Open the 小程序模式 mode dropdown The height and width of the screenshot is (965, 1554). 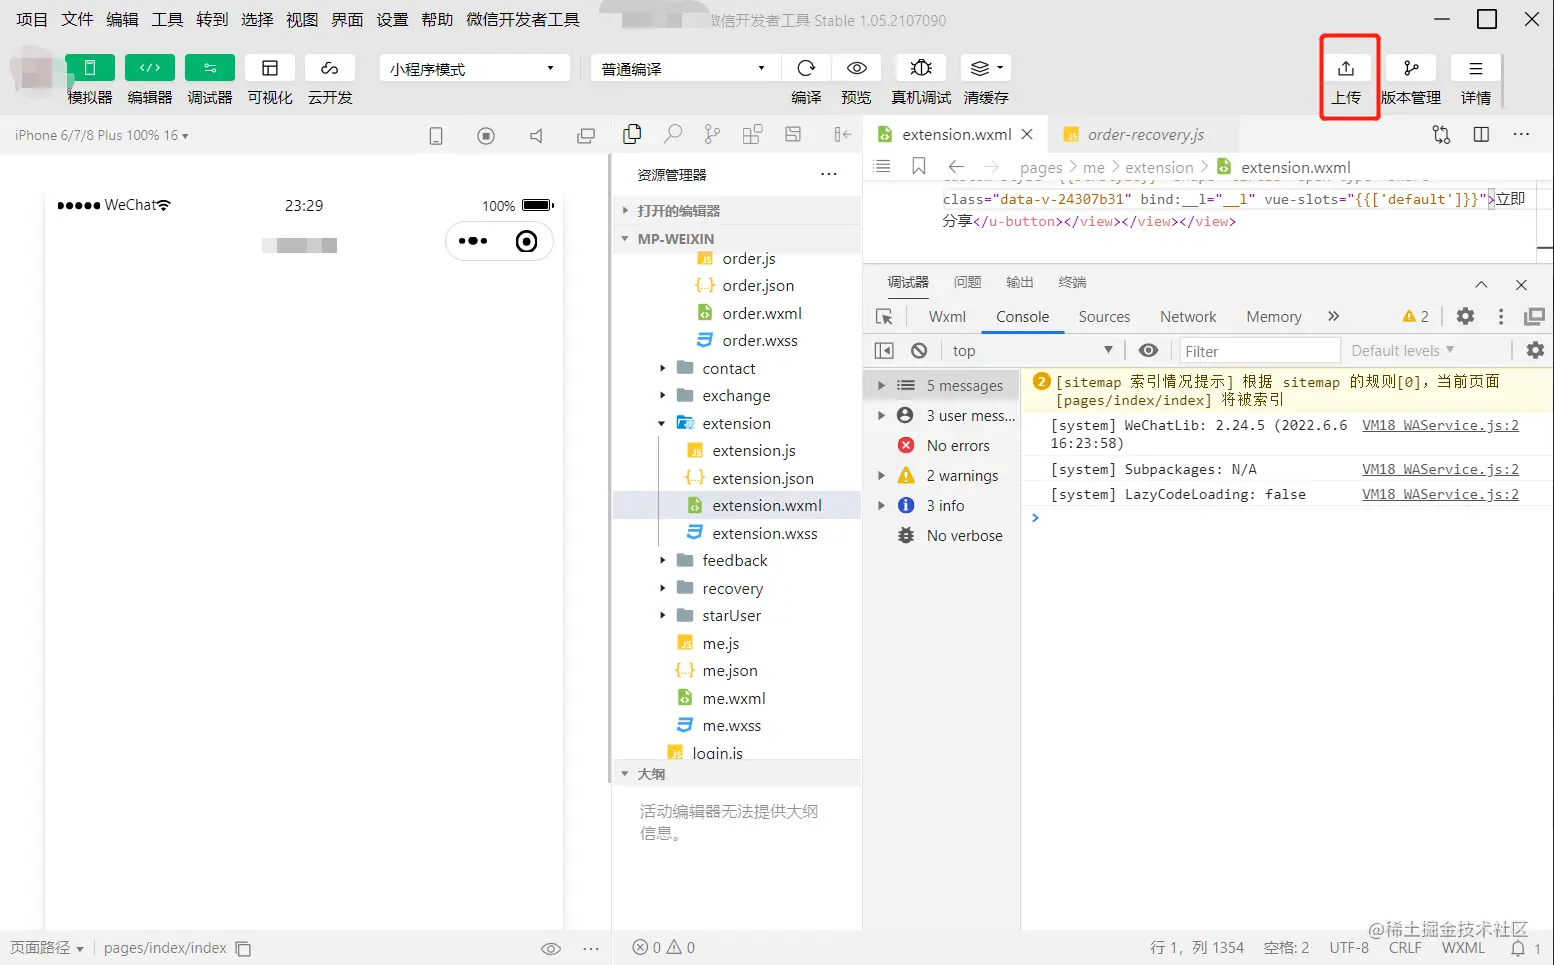(x=475, y=68)
